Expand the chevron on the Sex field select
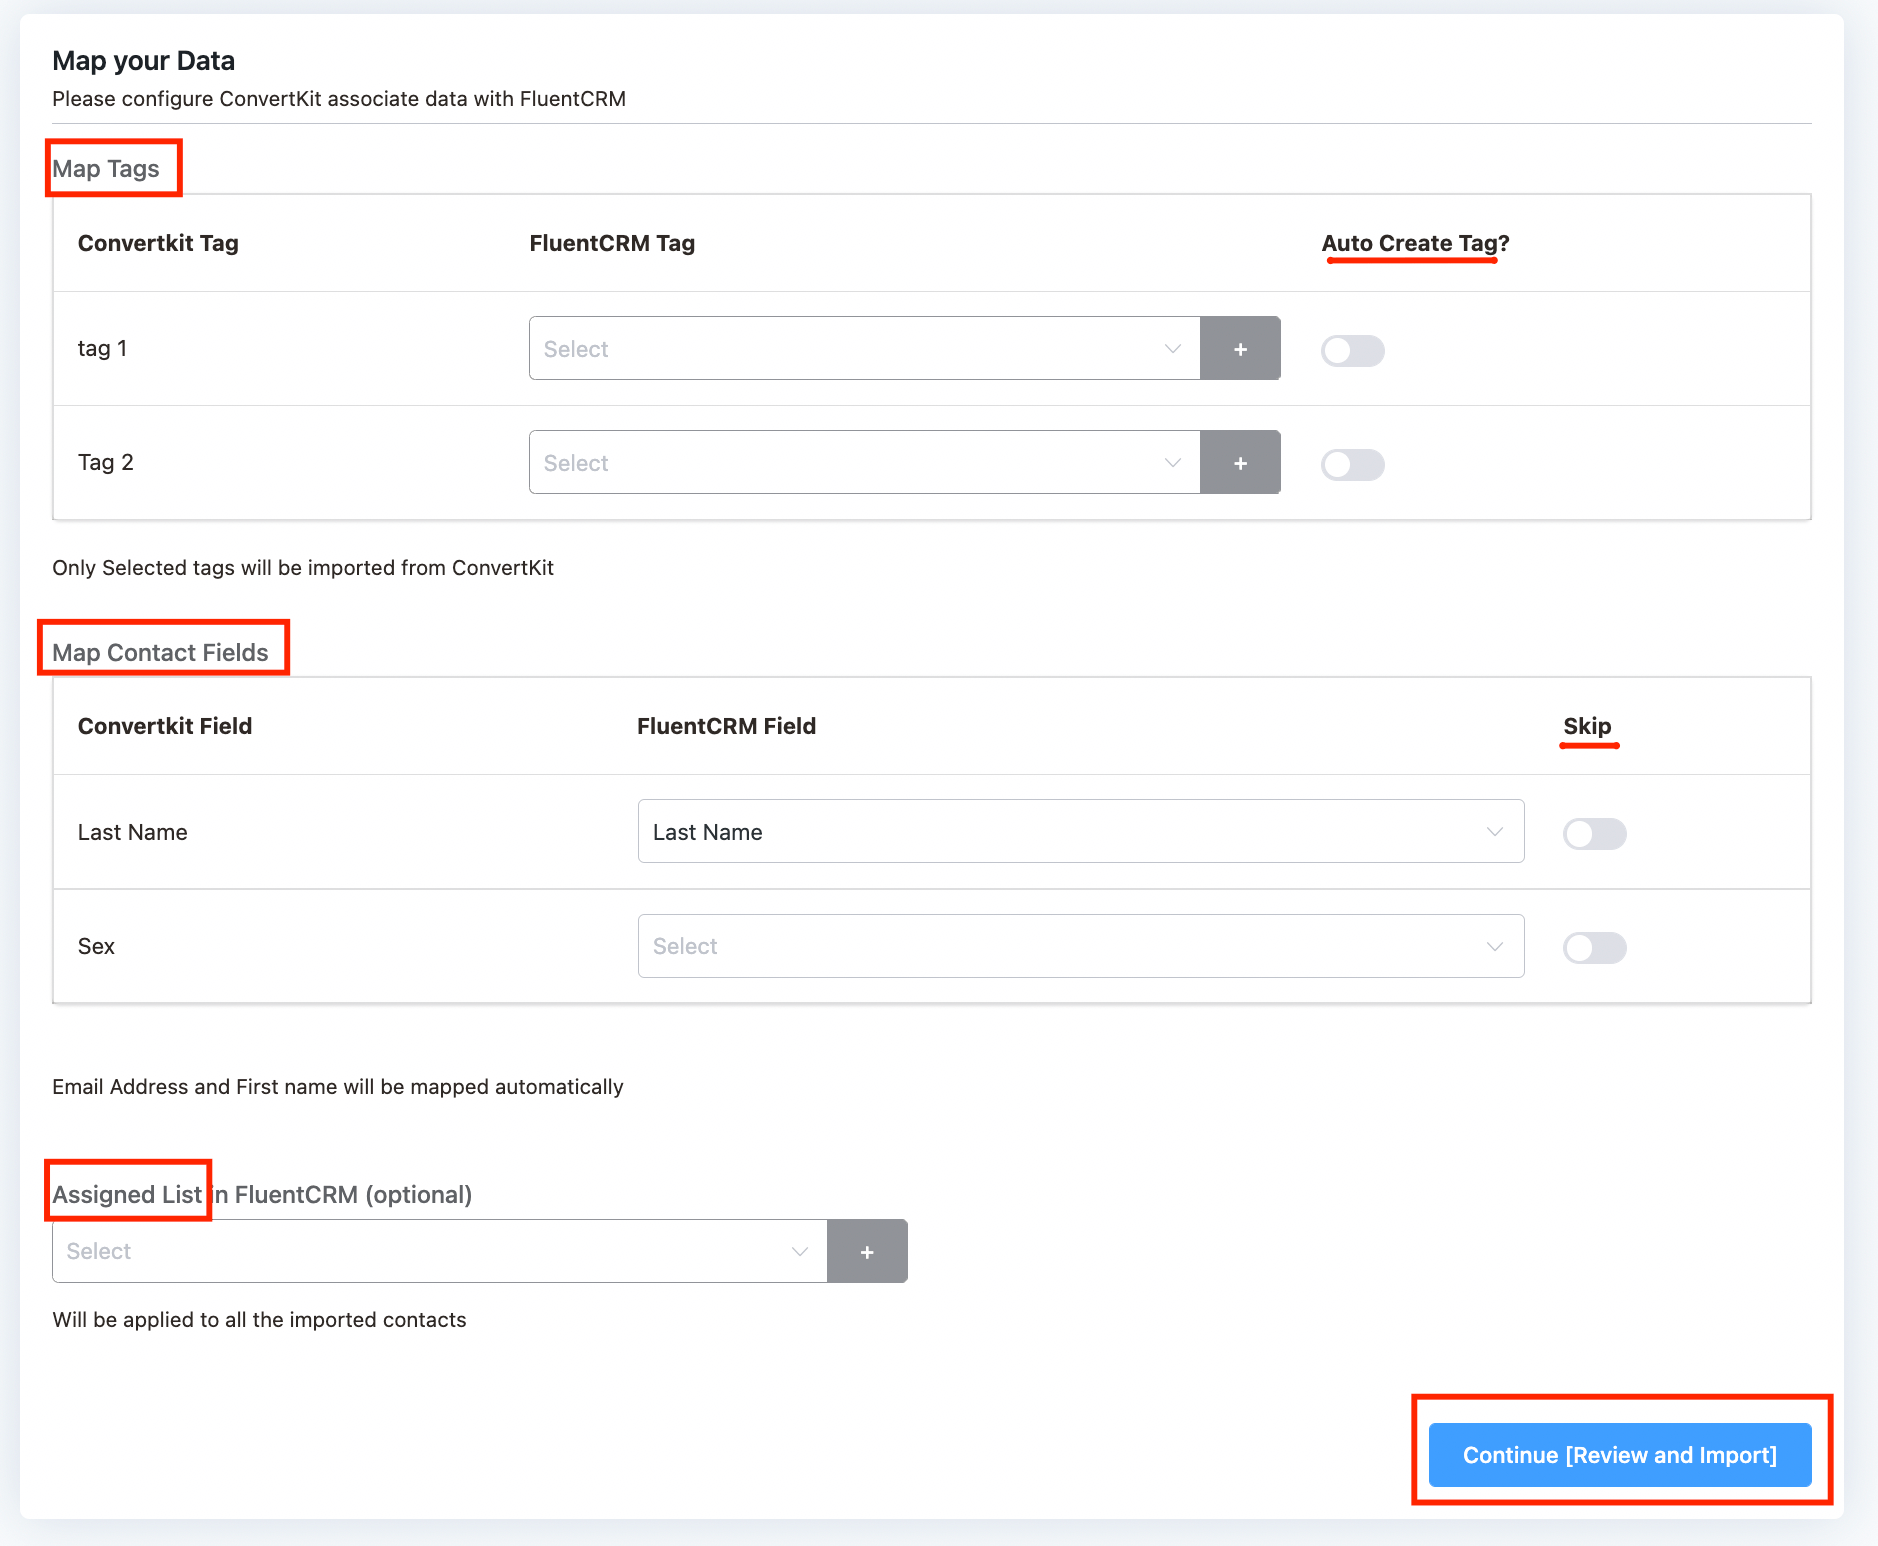Viewport: 1878px width, 1546px height. point(1493,945)
